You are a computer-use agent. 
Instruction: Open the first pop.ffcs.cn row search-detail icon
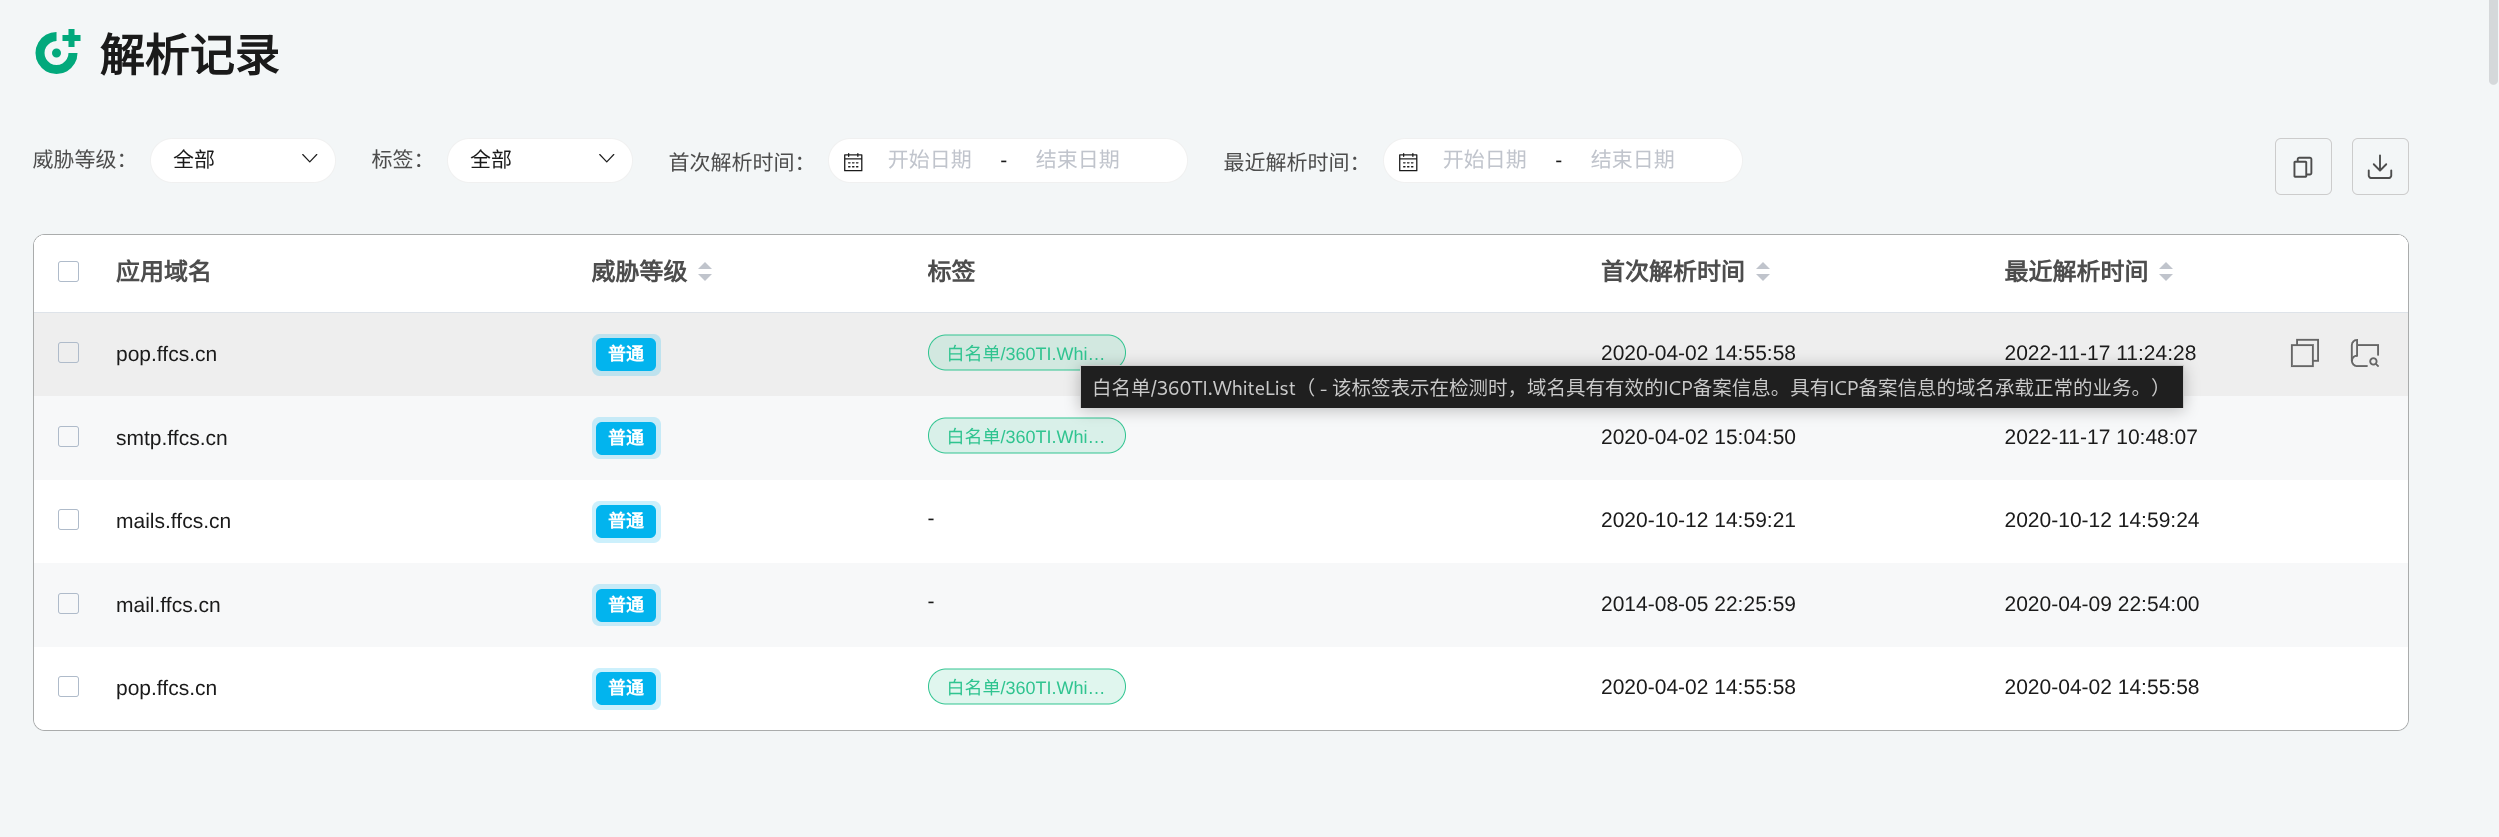(2364, 353)
